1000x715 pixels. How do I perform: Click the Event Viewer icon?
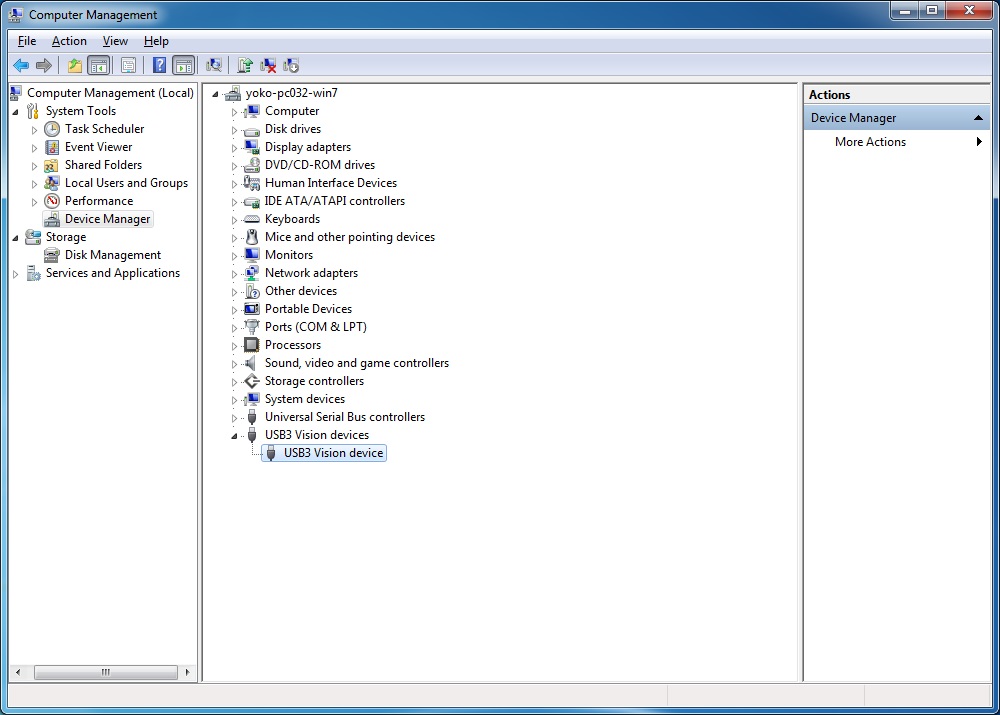pyautogui.click(x=52, y=147)
